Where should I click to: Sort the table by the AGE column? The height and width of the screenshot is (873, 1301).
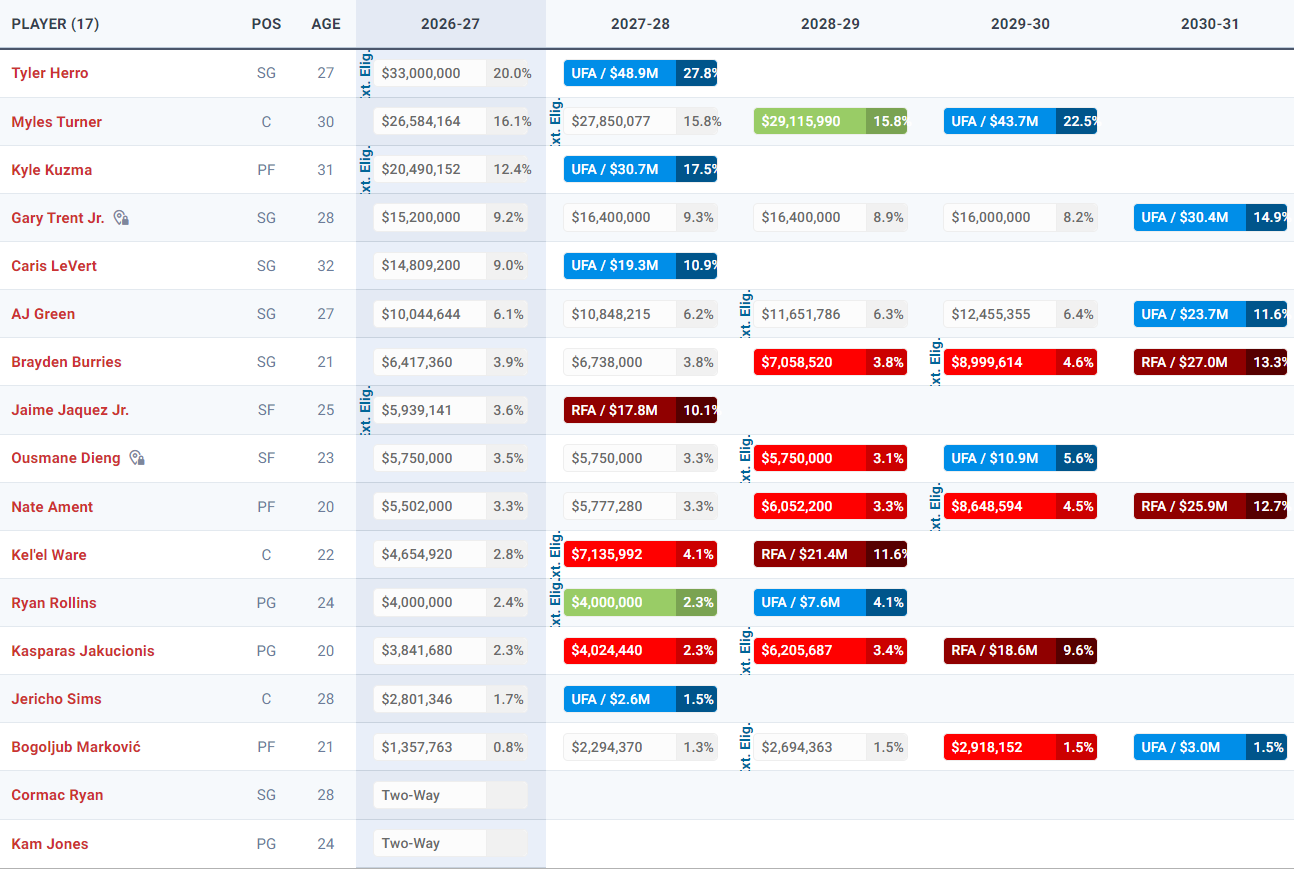[x=326, y=23]
